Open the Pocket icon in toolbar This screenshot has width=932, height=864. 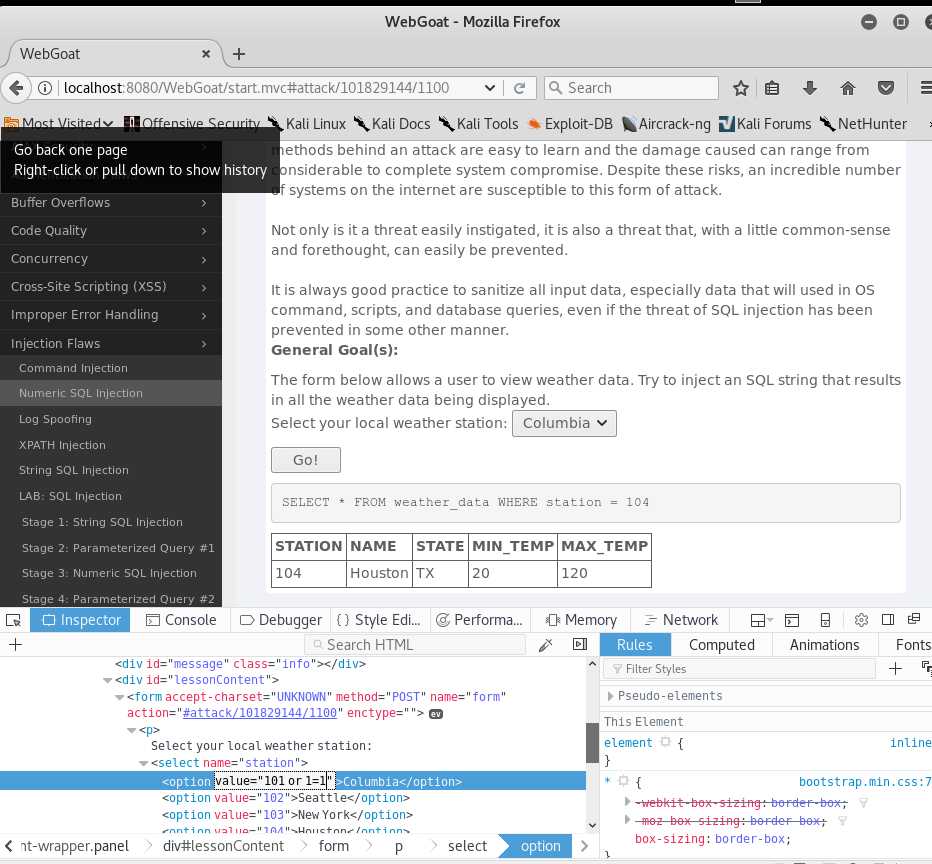(x=886, y=88)
